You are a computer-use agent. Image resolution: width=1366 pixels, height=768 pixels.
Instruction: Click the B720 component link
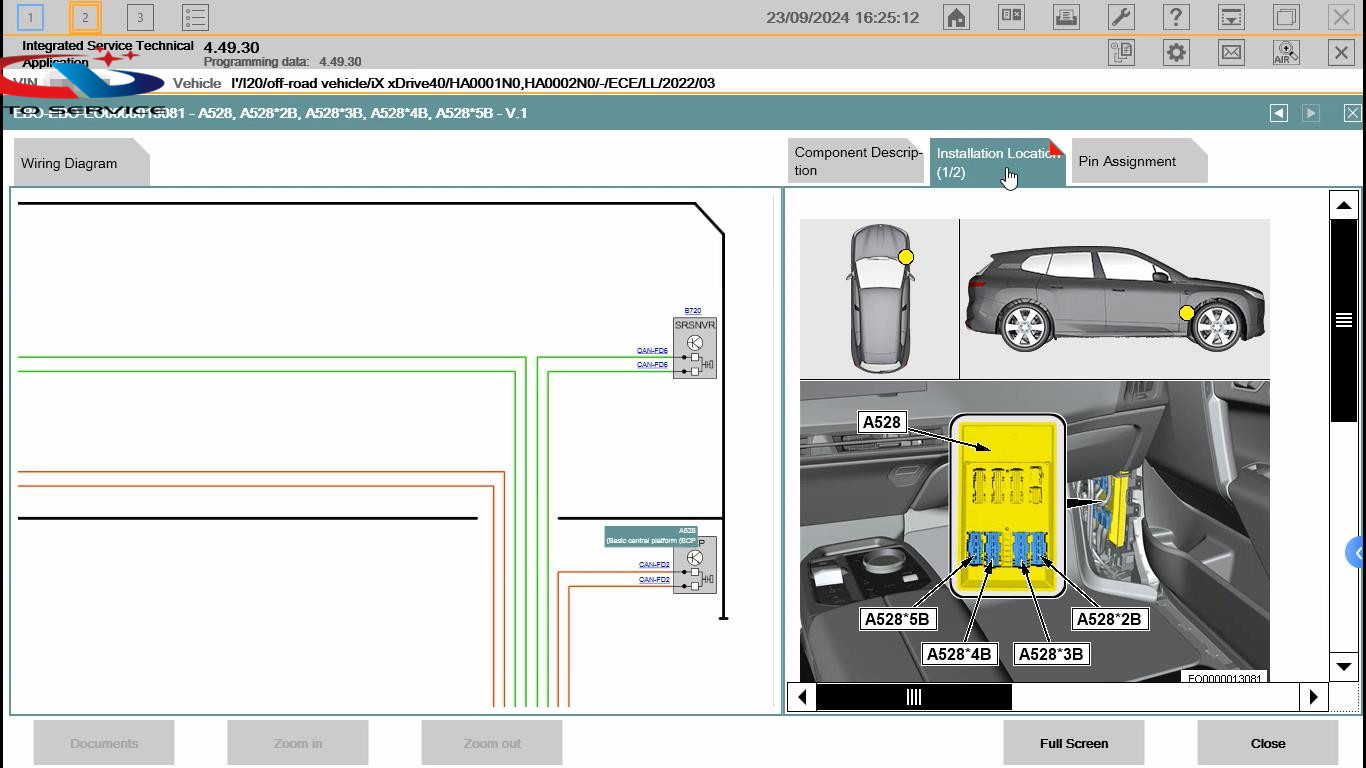click(692, 311)
